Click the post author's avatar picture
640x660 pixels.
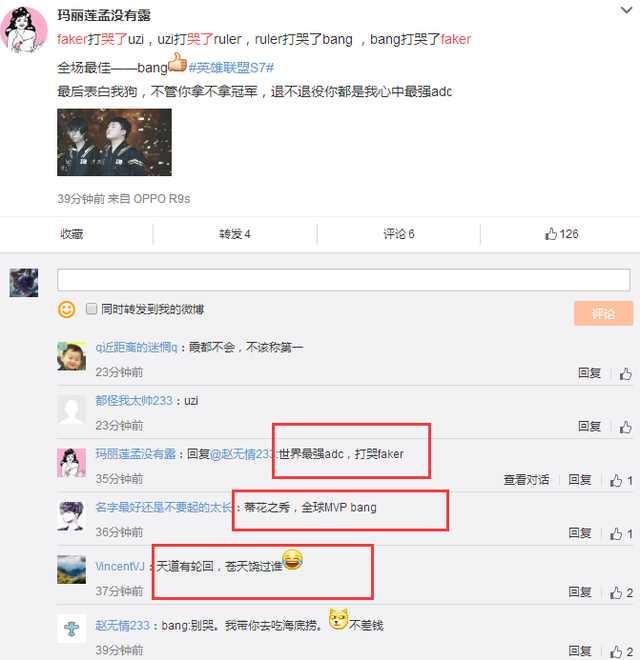(24, 30)
